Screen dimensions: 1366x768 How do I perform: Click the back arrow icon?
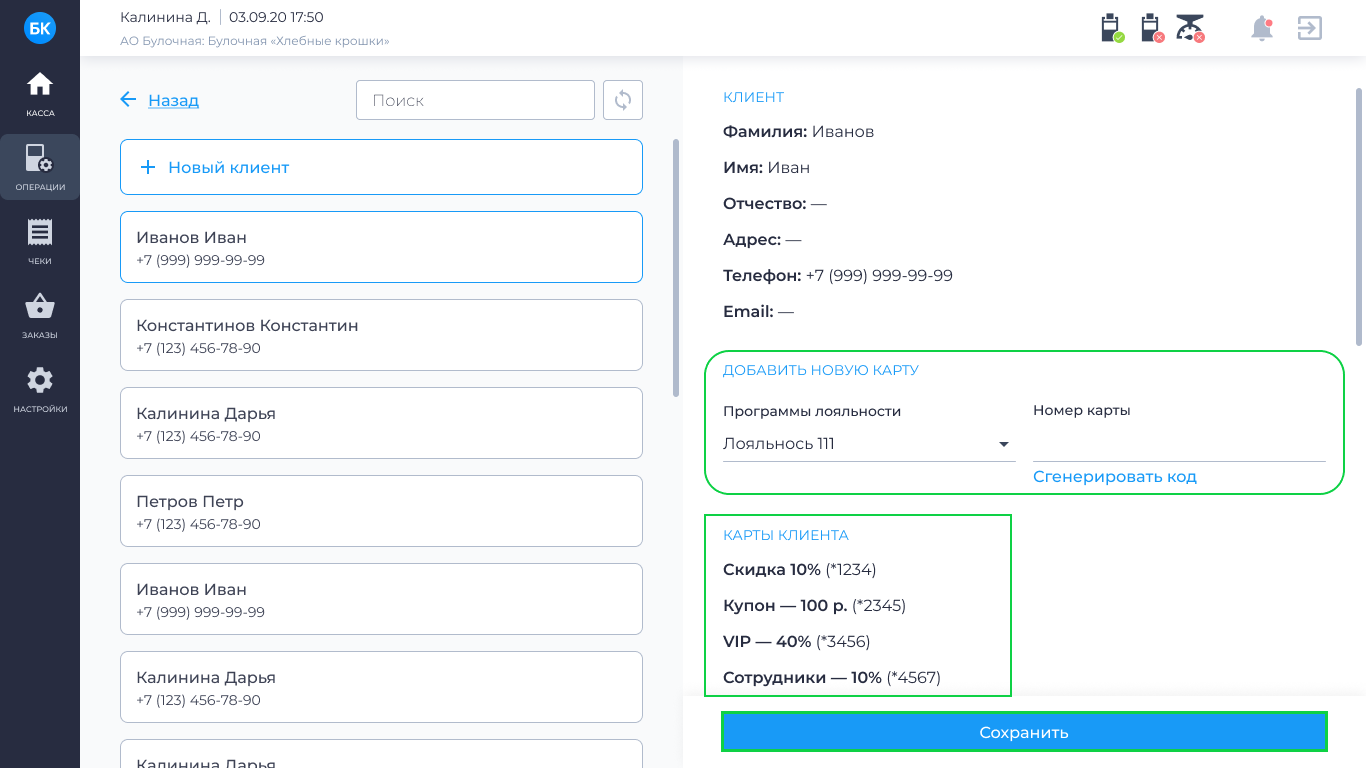(128, 99)
